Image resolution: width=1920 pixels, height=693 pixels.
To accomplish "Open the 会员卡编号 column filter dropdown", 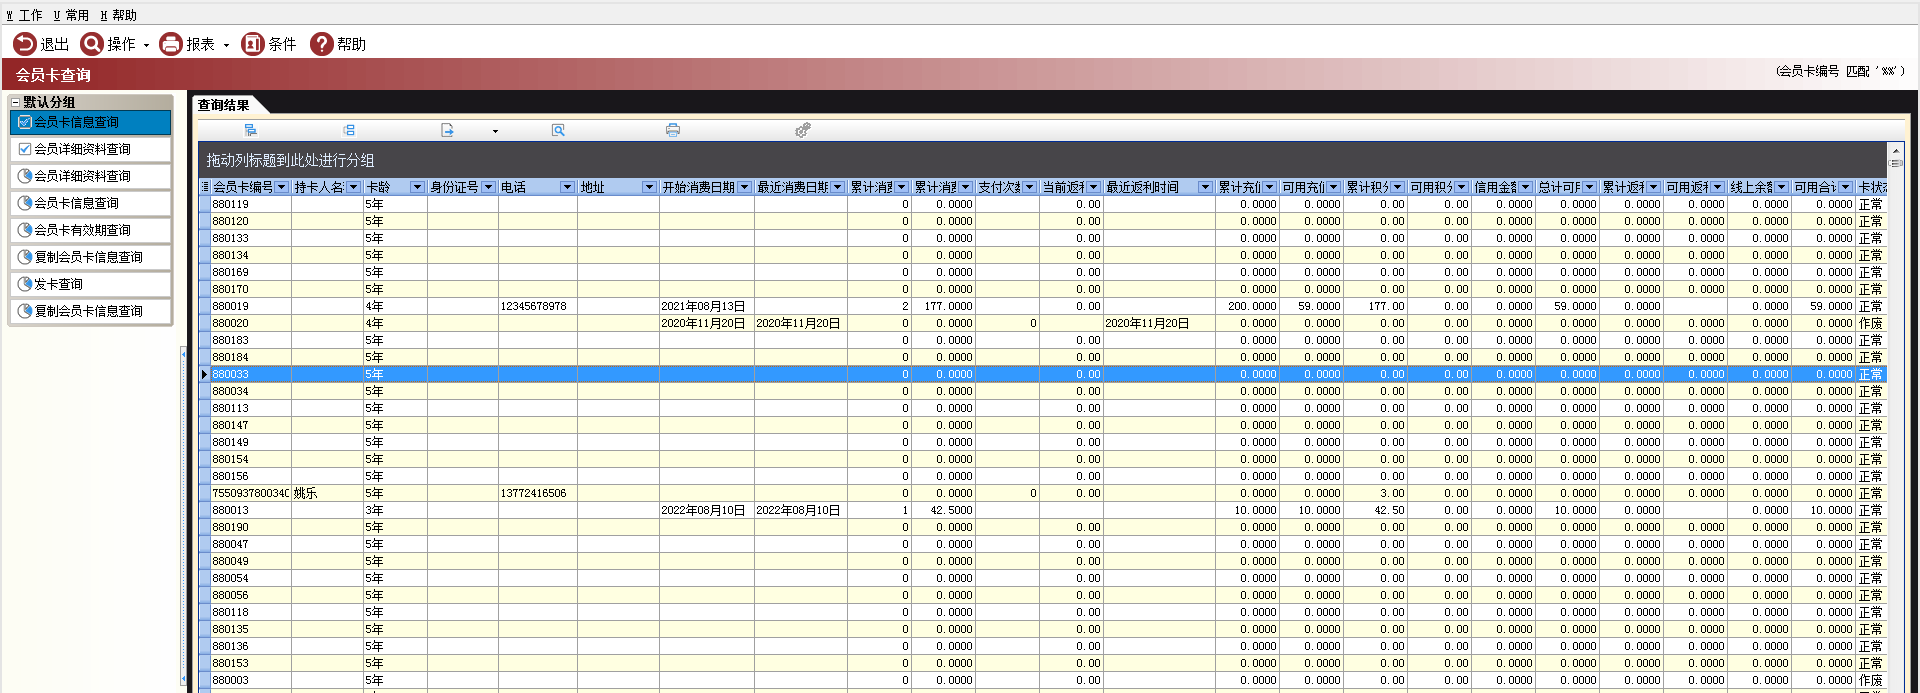I will click(282, 187).
